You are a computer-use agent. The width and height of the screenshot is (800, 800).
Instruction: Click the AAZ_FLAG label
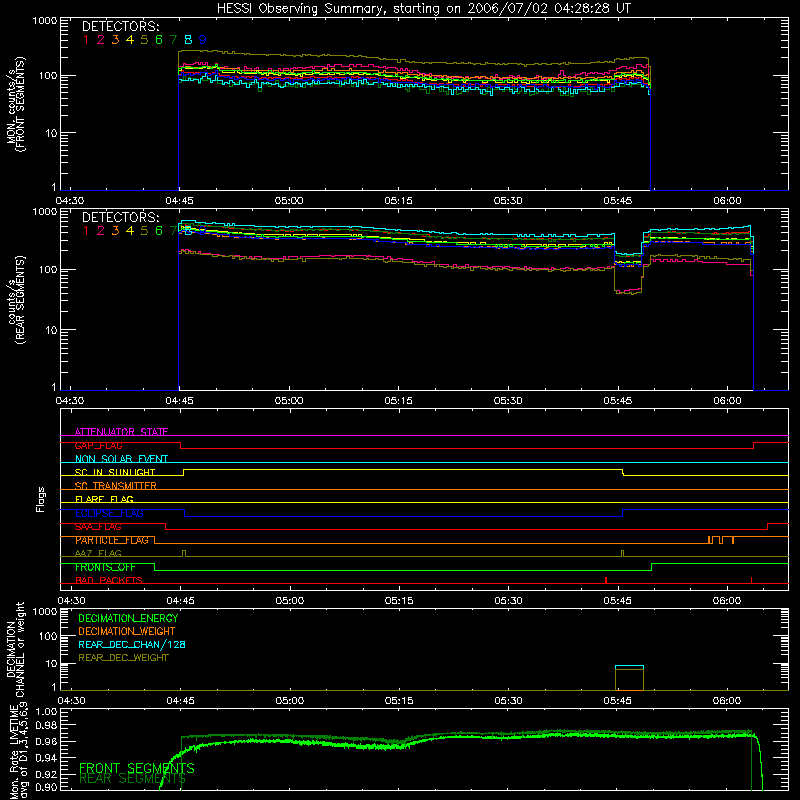point(98,553)
